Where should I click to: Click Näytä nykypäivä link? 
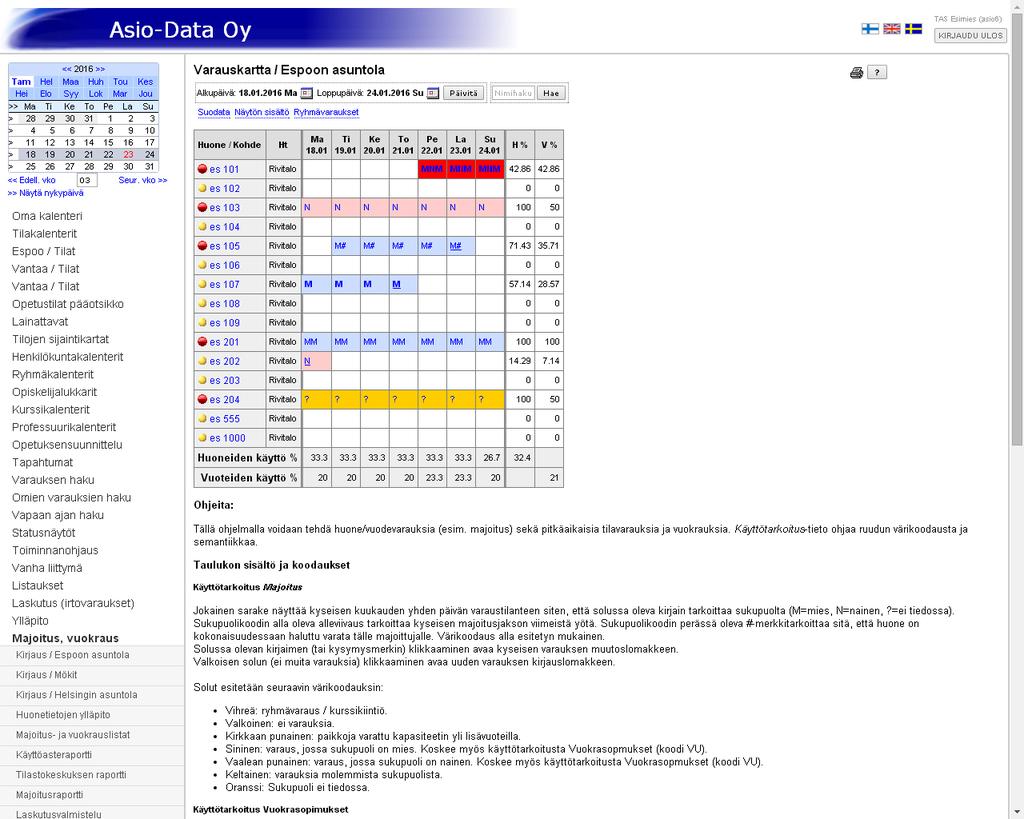click(46, 193)
